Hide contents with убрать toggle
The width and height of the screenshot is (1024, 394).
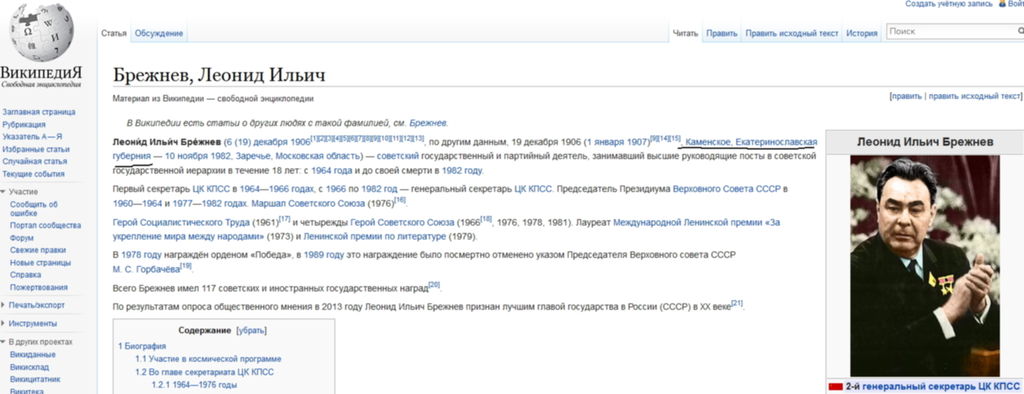pos(251,331)
